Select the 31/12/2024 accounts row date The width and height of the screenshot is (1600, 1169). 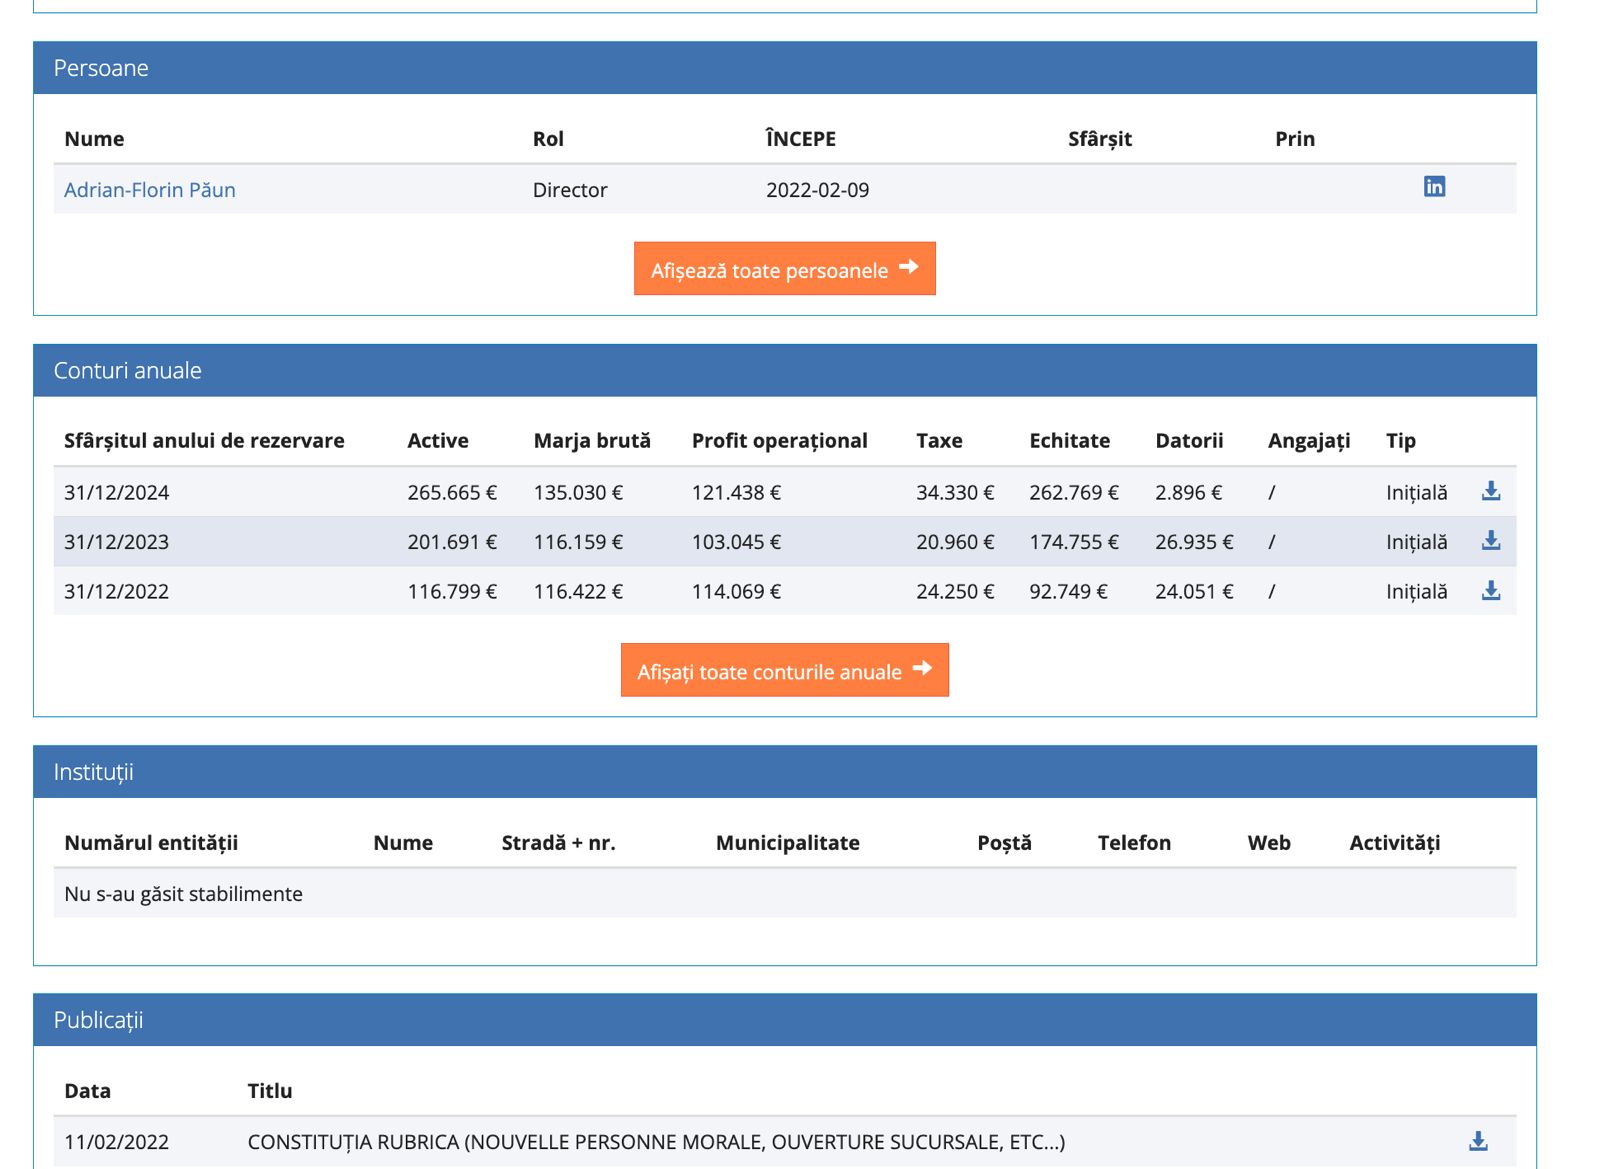(117, 492)
